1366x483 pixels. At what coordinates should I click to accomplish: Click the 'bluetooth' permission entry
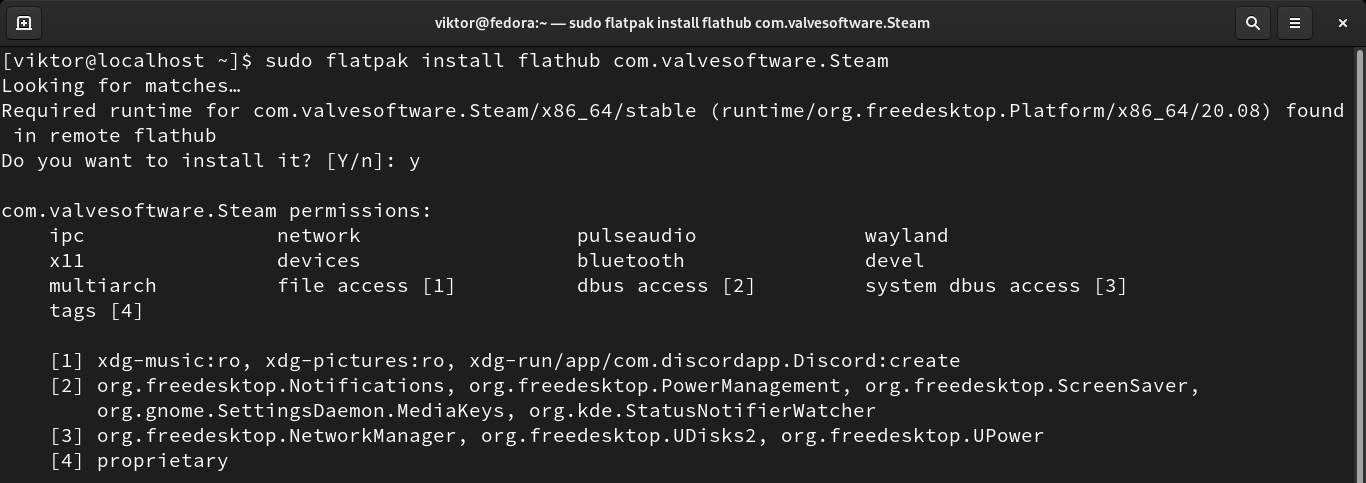click(x=630, y=261)
